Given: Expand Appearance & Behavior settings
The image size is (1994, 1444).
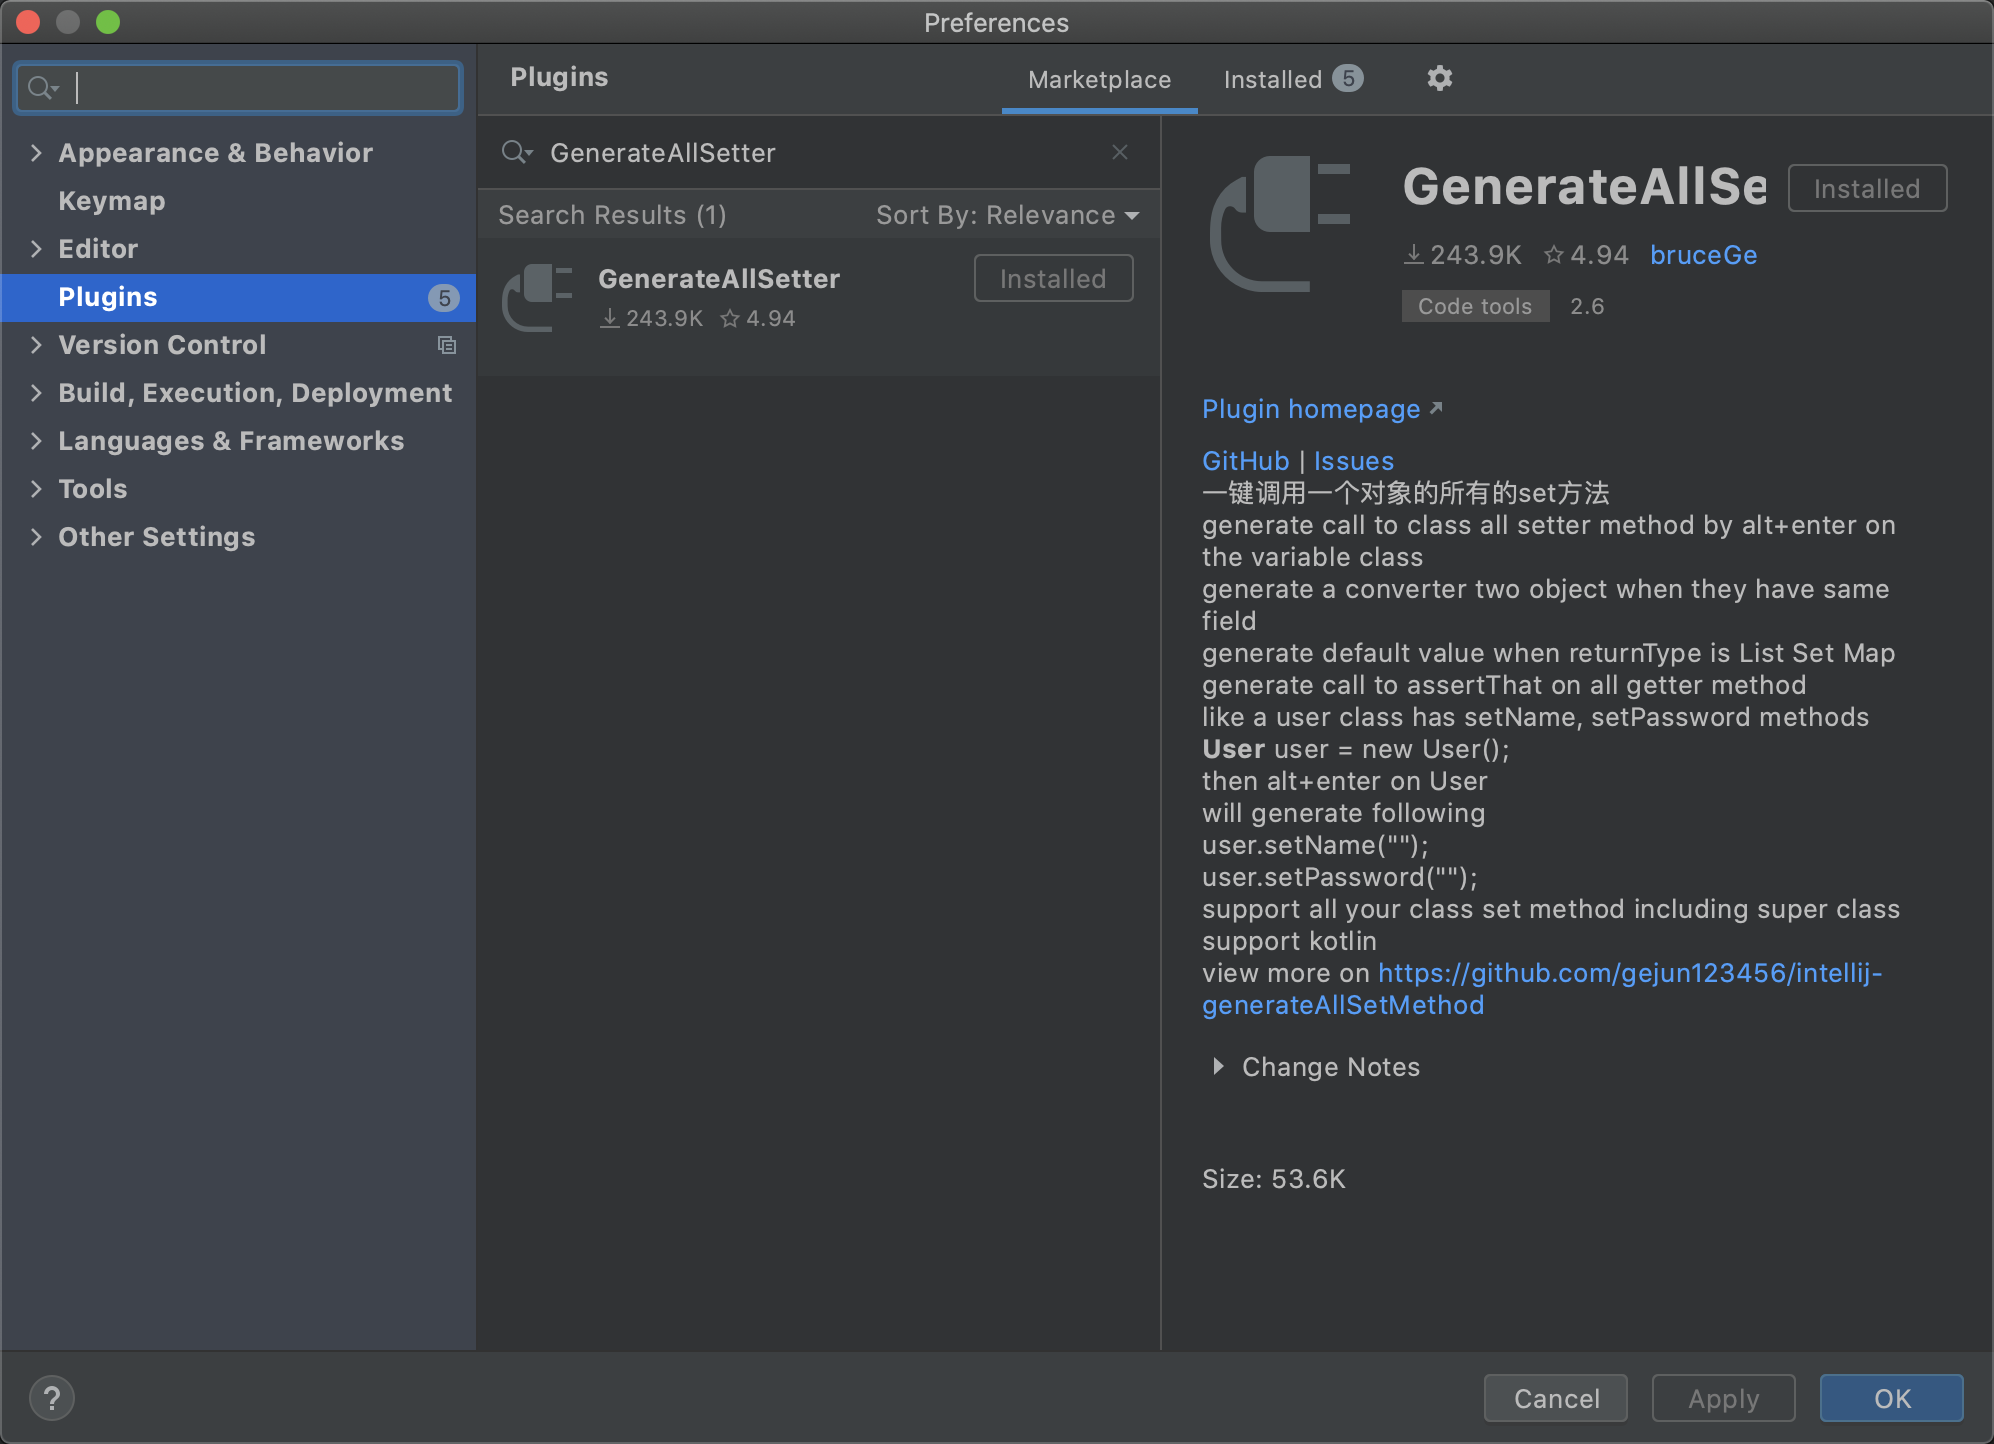Looking at the screenshot, I should coord(36,153).
